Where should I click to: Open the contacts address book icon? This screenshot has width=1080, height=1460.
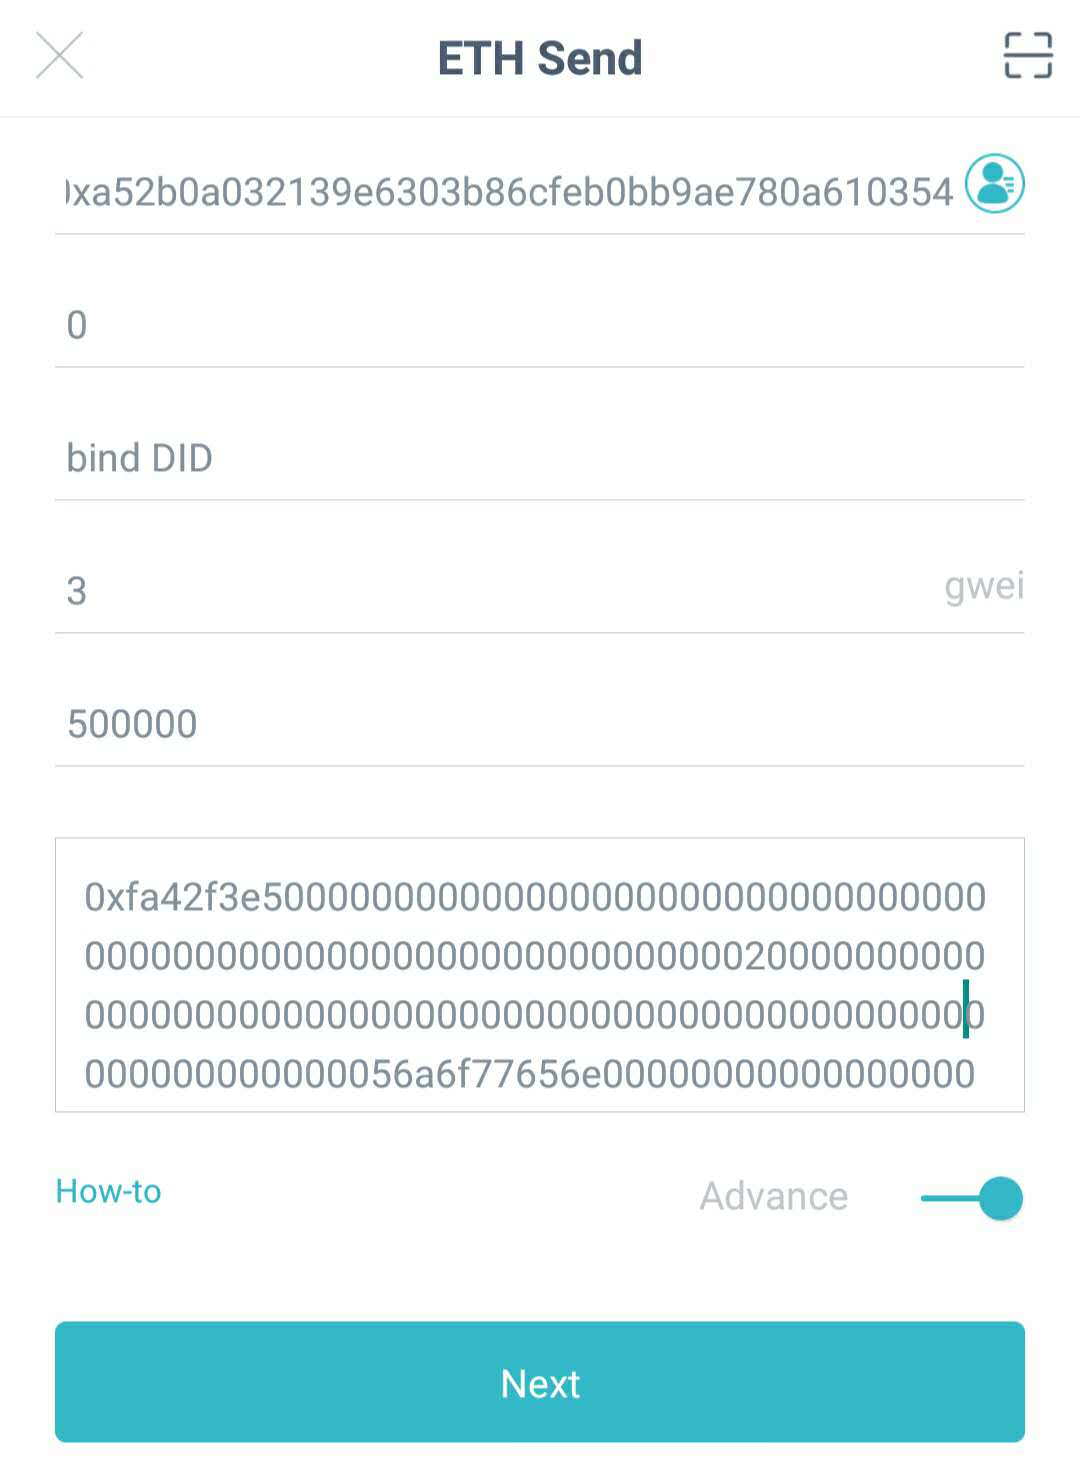click(x=994, y=184)
